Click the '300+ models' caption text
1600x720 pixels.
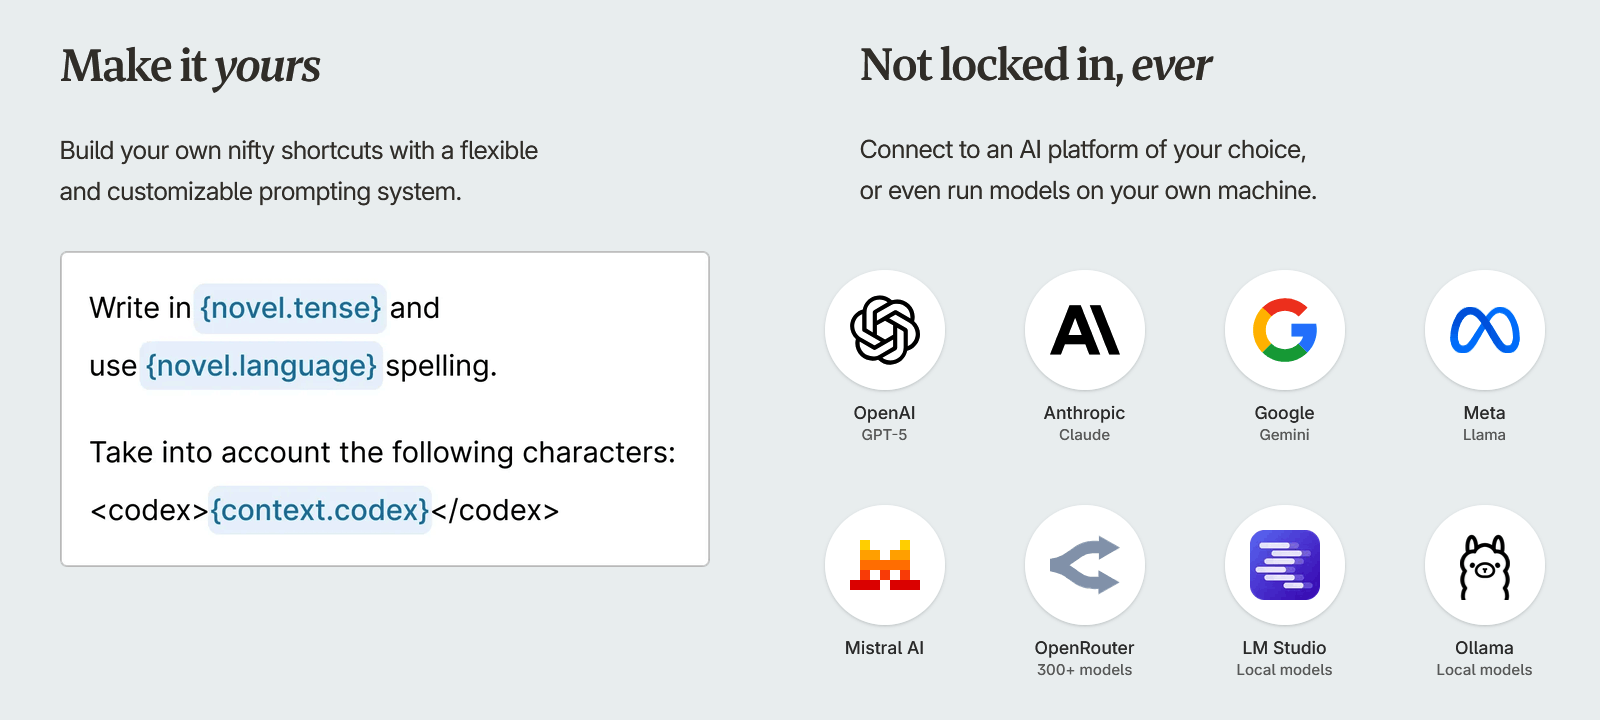(1084, 670)
